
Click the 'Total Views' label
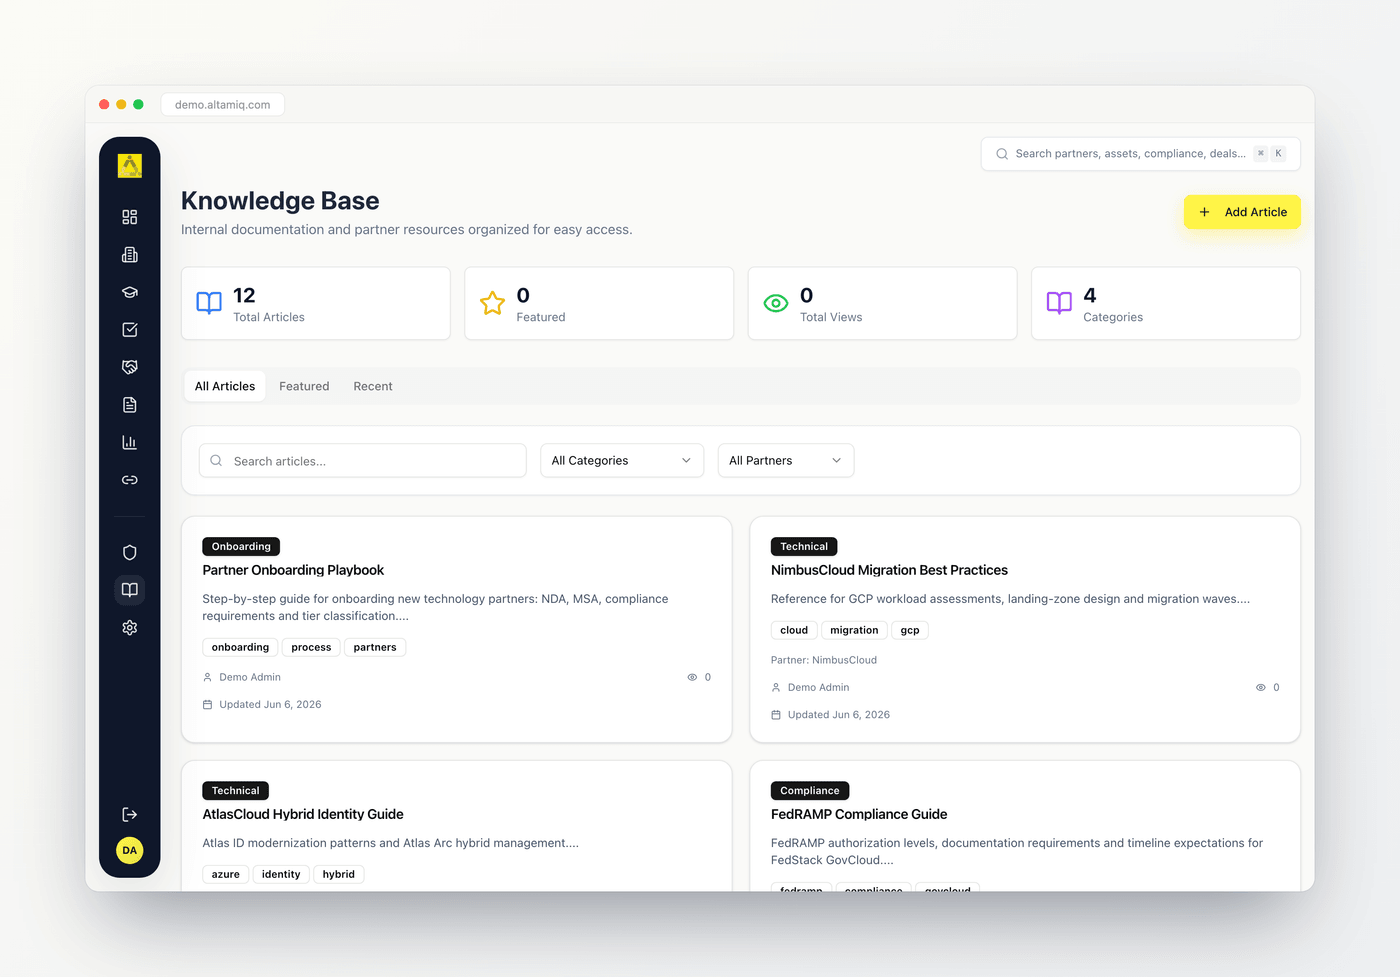pos(831,317)
